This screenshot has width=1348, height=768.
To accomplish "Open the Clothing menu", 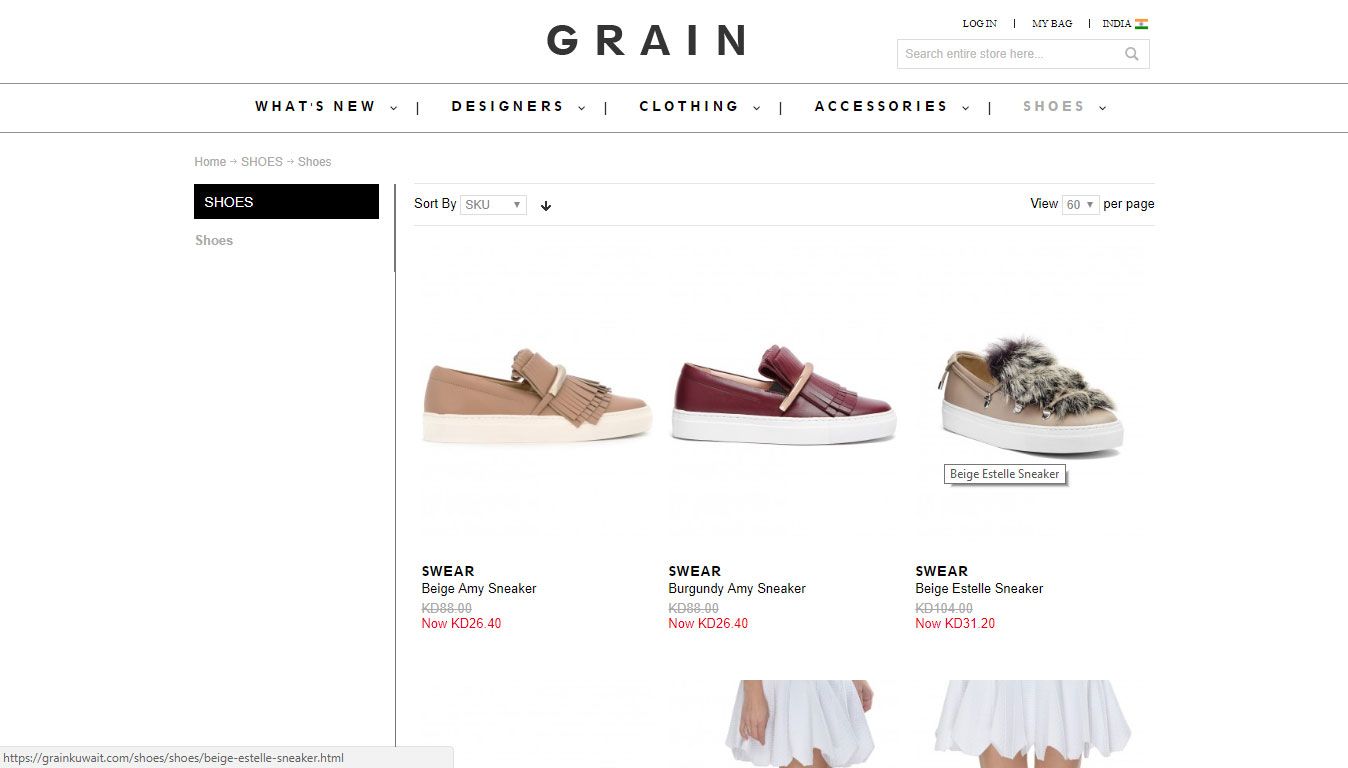I will (689, 106).
